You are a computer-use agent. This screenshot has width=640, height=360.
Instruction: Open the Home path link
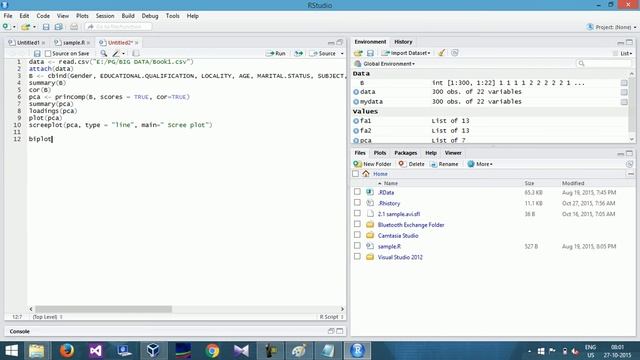click(x=380, y=174)
